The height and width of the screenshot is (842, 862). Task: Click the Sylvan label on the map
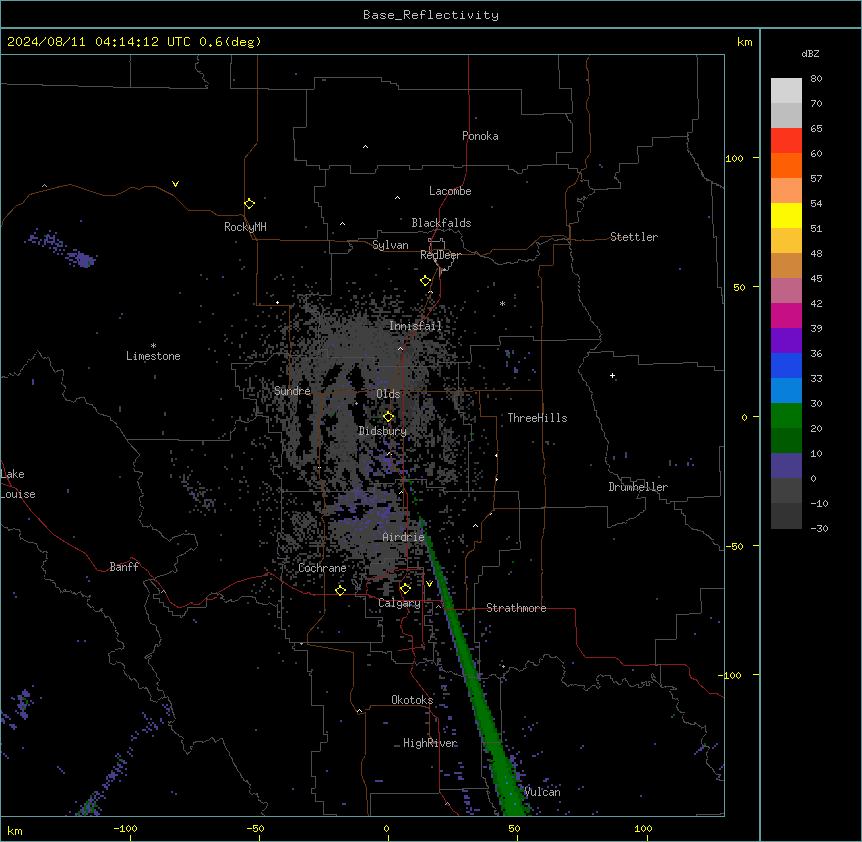click(x=390, y=245)
